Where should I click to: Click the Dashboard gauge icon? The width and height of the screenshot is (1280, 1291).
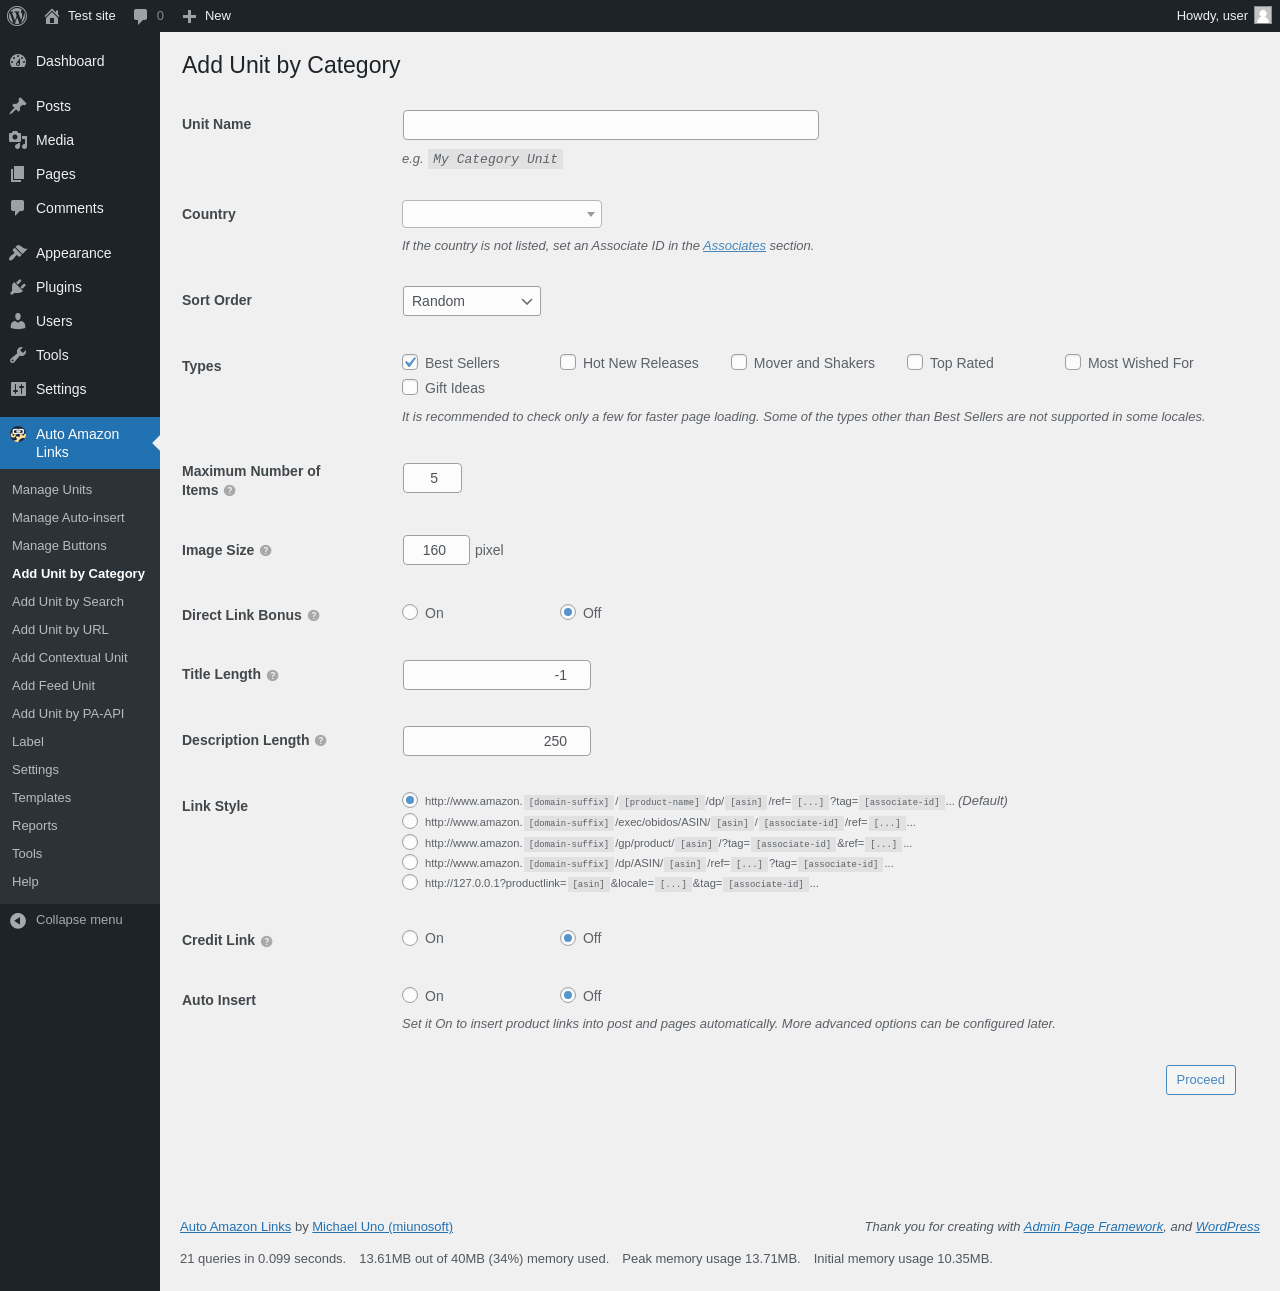(x=18, y=61)
